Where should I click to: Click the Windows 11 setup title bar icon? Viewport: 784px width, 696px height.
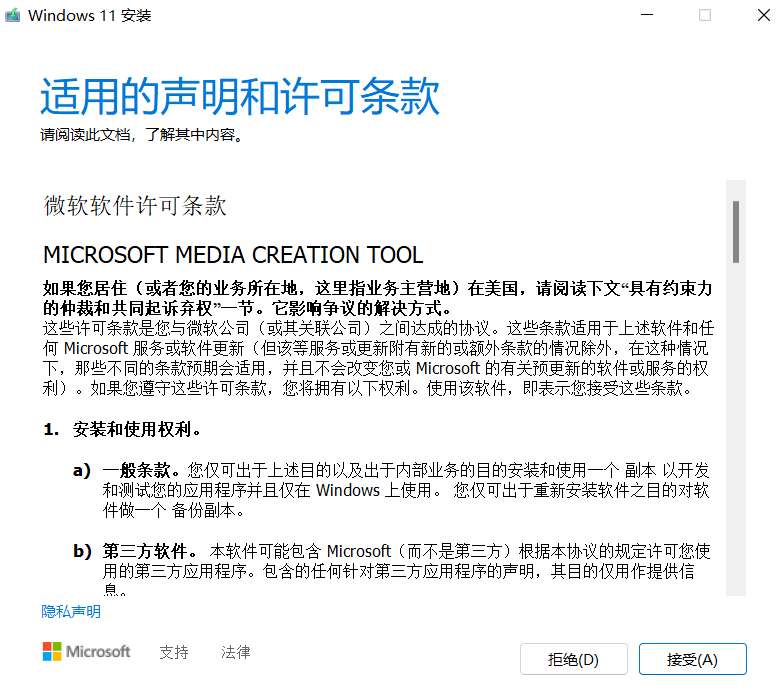(12, 15)
